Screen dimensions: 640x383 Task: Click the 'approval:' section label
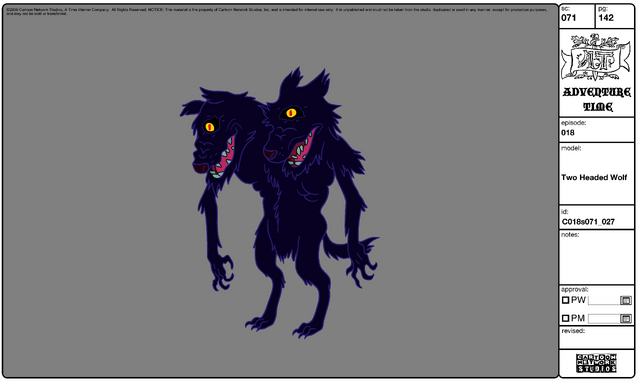[575, 289]
